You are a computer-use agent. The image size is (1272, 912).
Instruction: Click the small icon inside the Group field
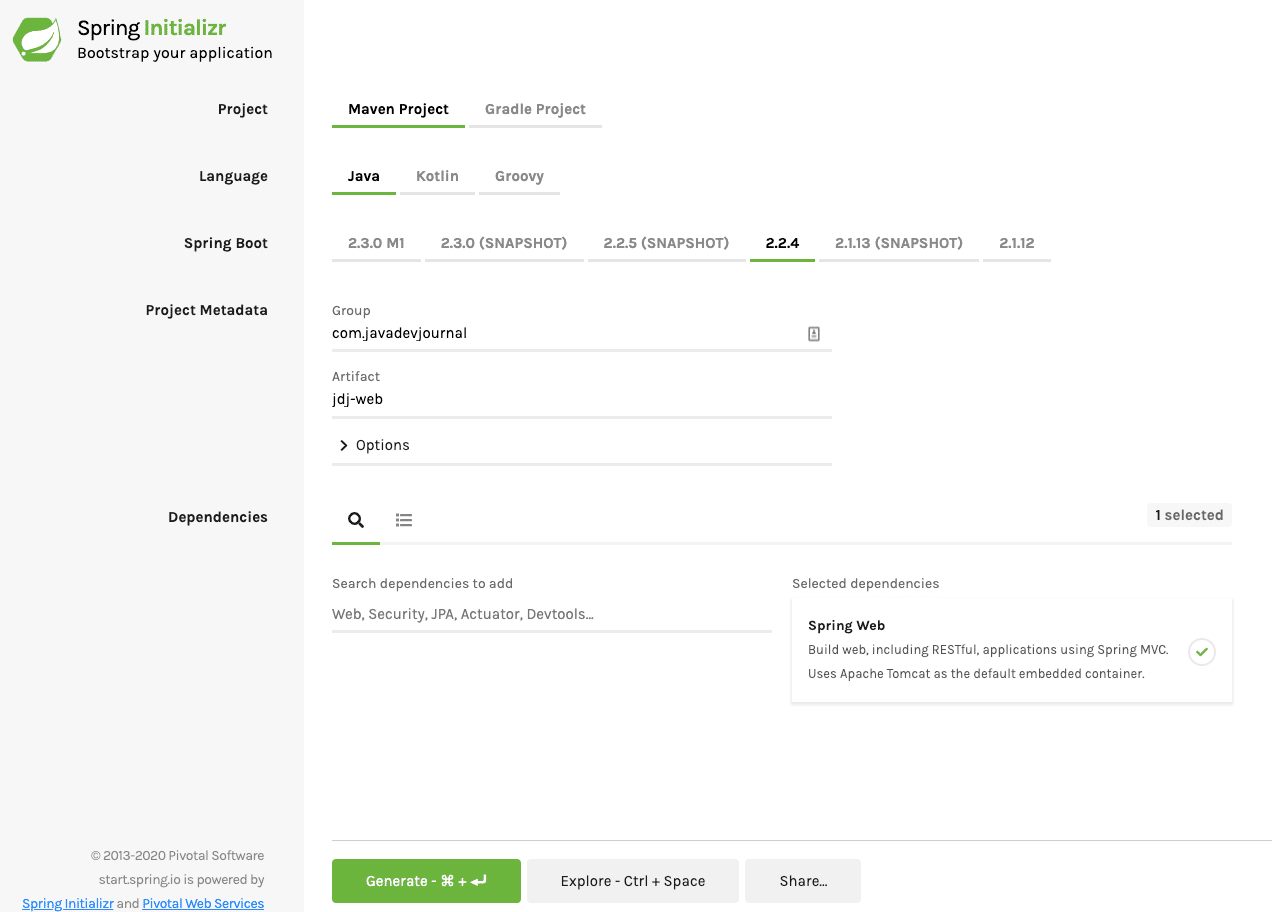[x=813, y=333]
